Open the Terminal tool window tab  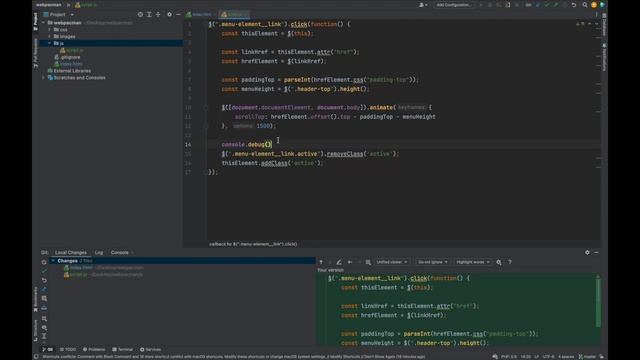pyautogui.click(x=122, y=349)
